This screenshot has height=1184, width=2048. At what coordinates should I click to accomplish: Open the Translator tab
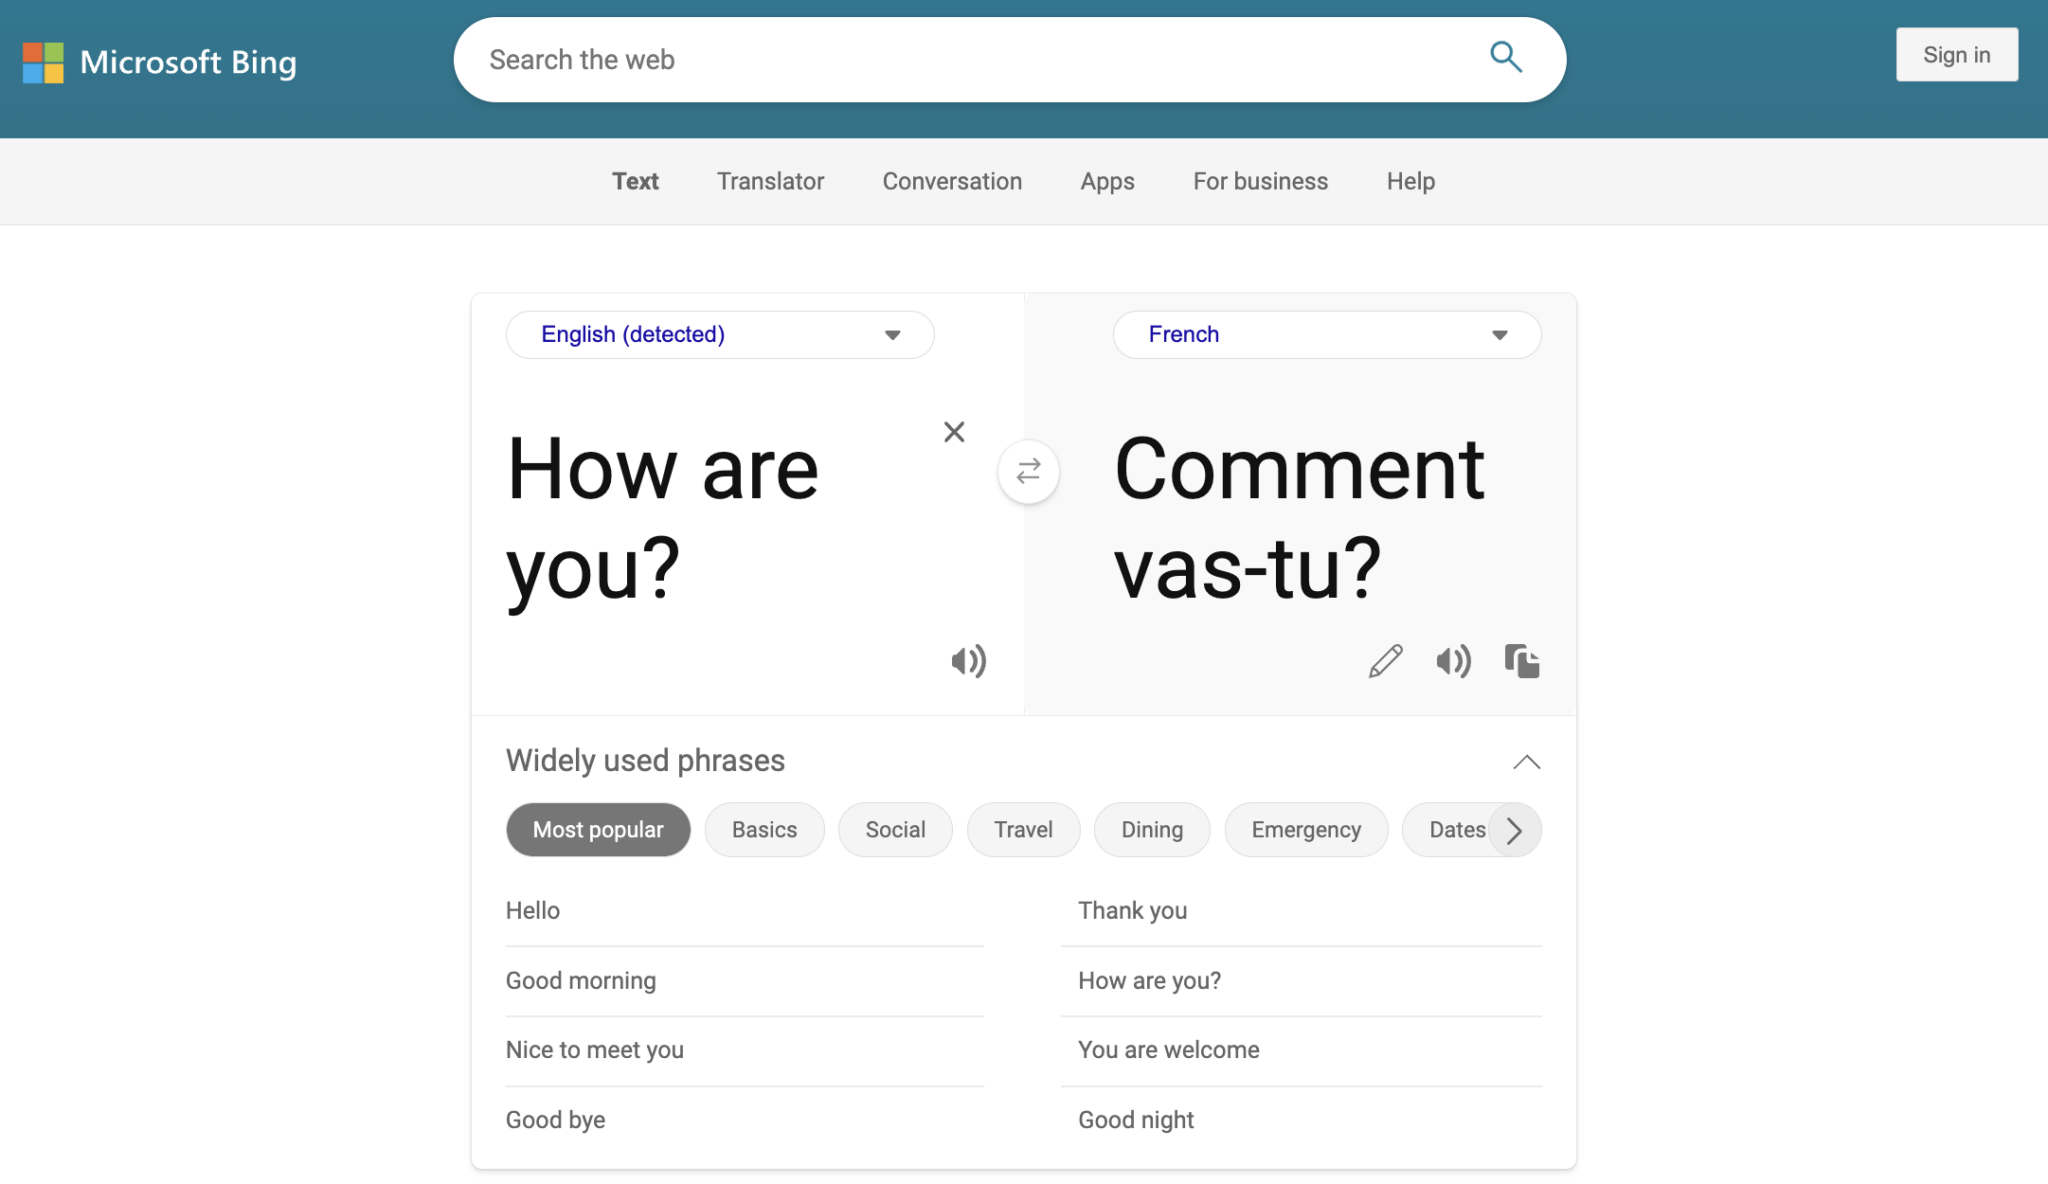(x=769, y=181)
